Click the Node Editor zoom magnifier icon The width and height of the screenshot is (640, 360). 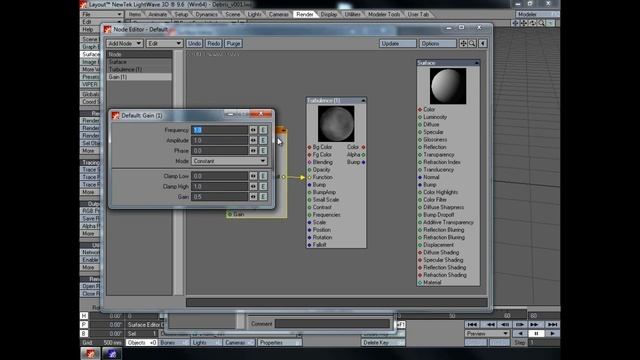click(472, 43)
